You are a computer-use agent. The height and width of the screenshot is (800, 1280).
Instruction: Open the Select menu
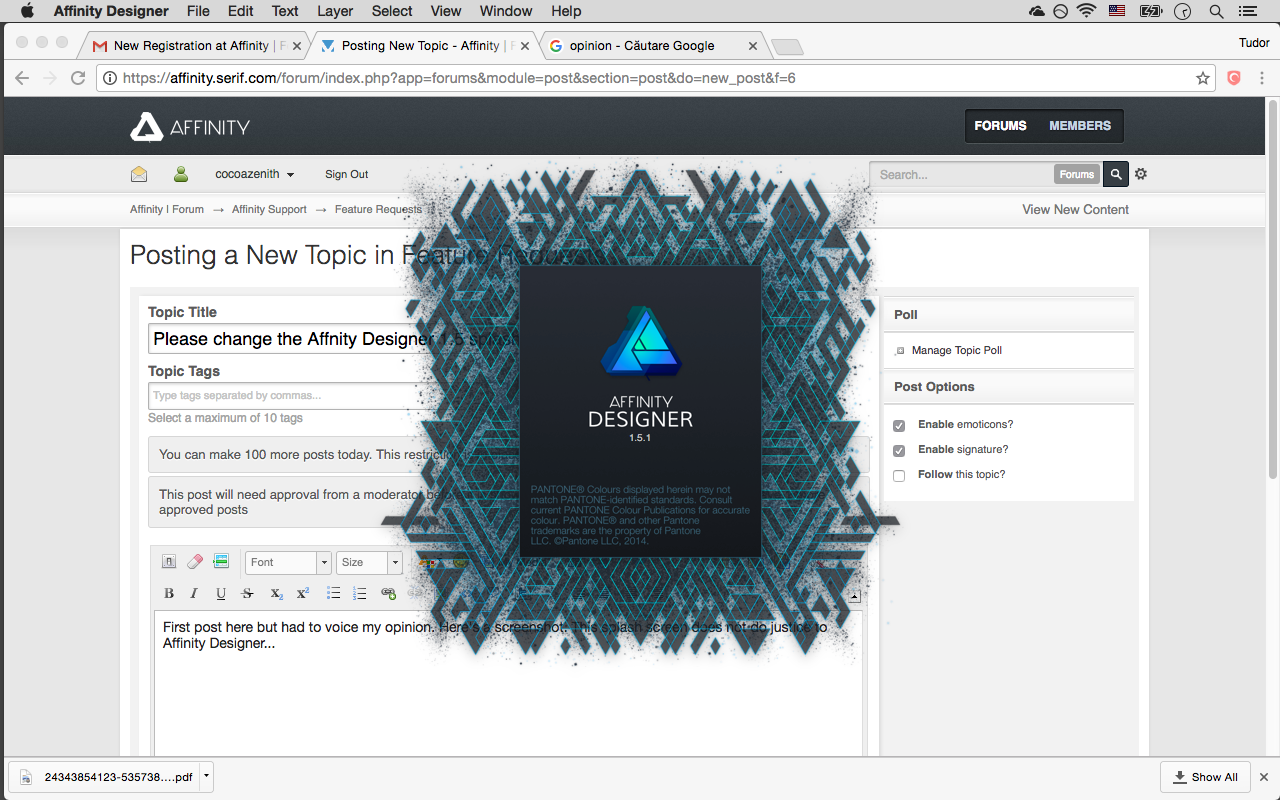(x=392, y=11)
